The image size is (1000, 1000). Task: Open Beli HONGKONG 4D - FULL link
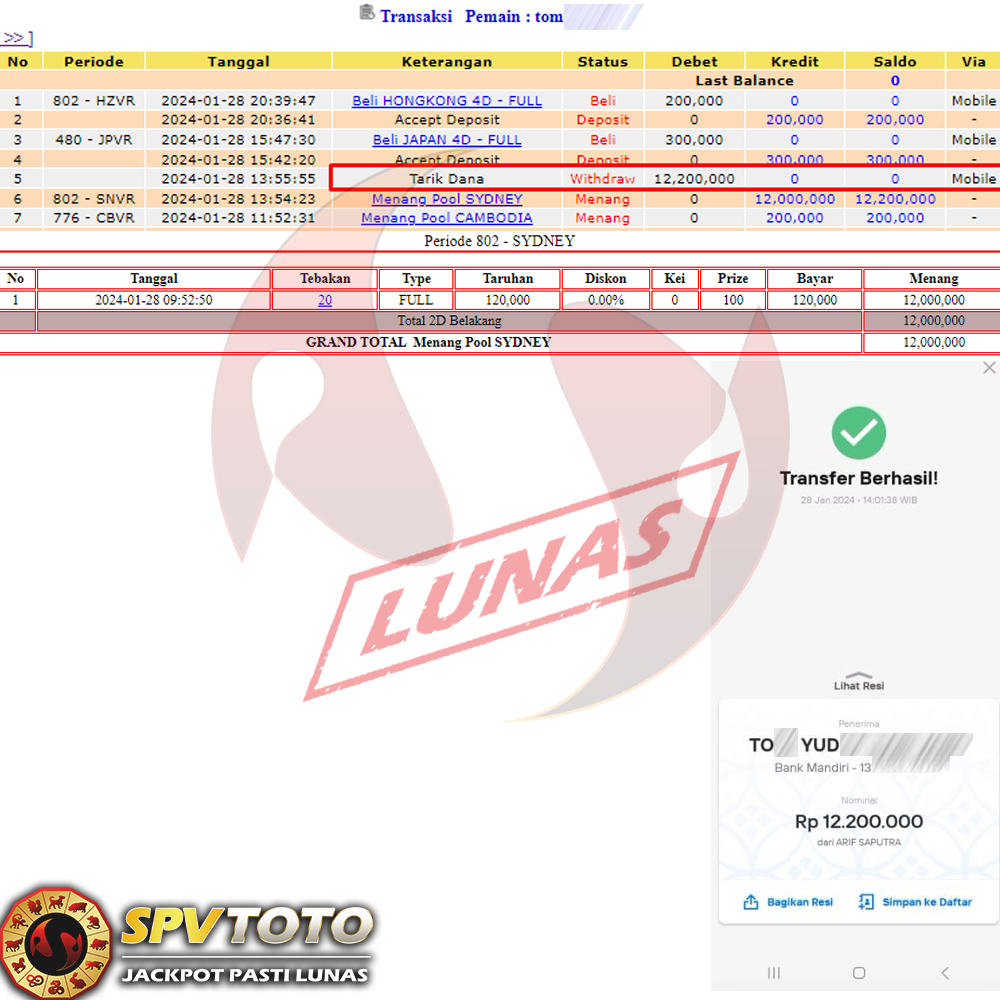[447, 101]
